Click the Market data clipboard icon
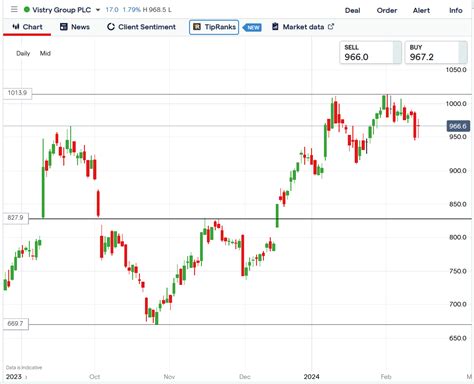474x384 pixels. click(x=275, y=26)
